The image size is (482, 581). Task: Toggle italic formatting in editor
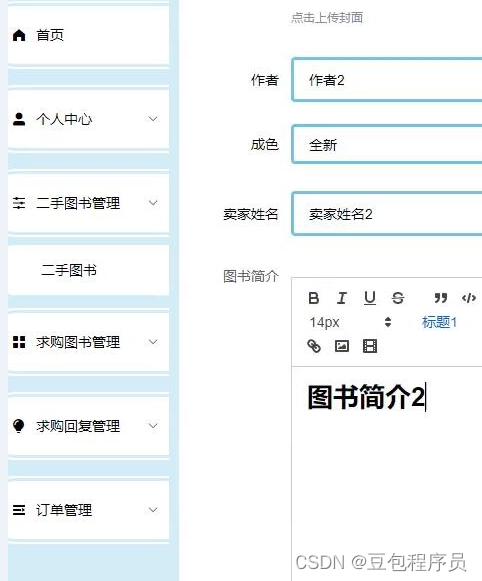click(342, 298)
